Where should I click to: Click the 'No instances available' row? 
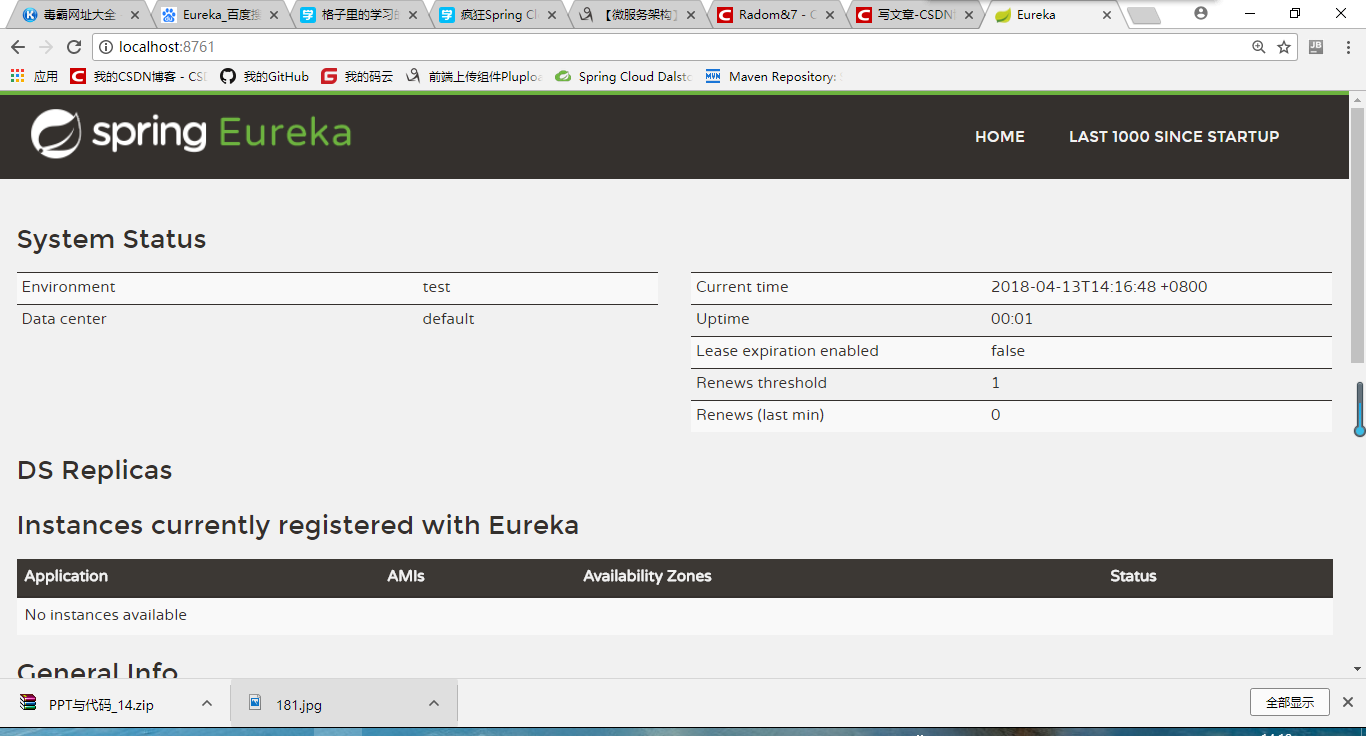pos(675,615)
